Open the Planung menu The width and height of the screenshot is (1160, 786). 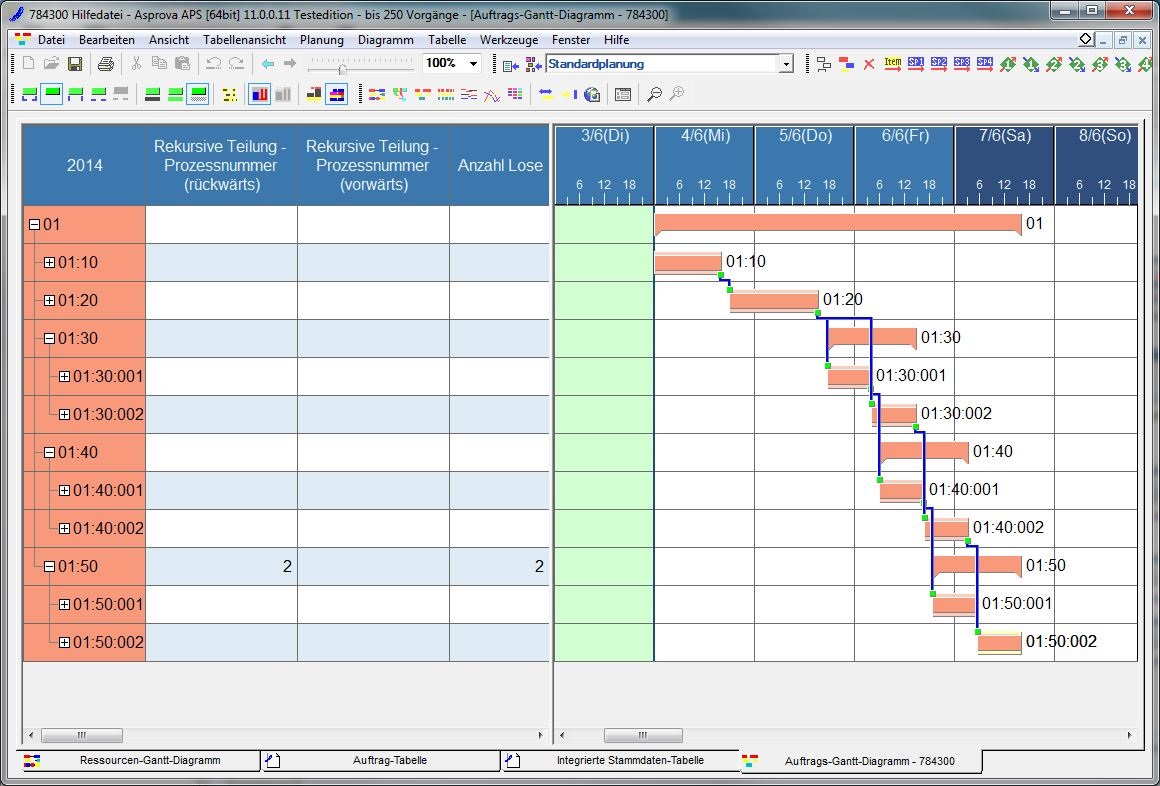(x=321, y=40)
